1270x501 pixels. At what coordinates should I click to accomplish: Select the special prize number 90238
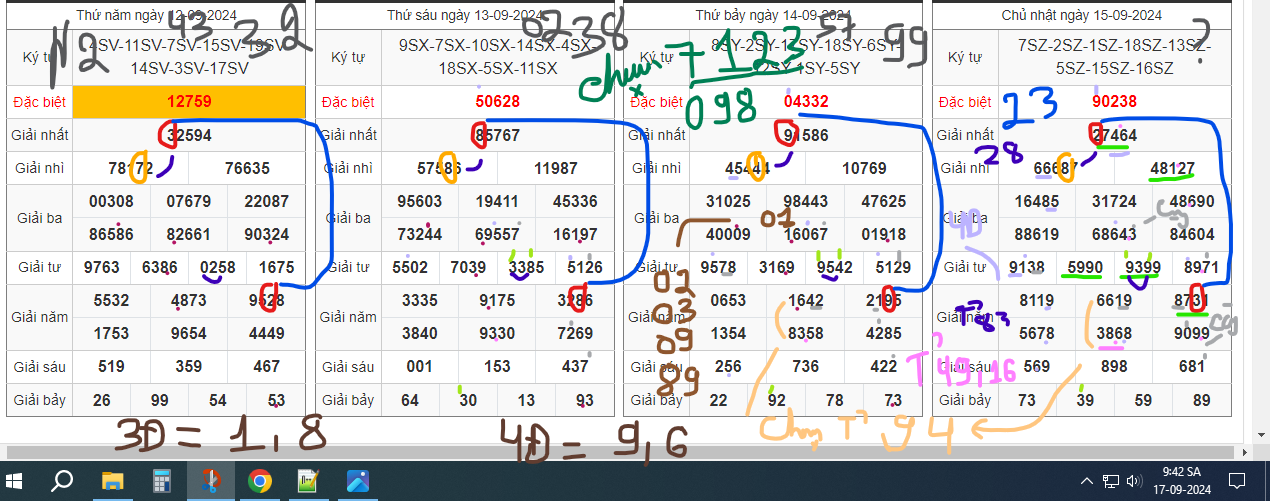tap(1112, 101)
